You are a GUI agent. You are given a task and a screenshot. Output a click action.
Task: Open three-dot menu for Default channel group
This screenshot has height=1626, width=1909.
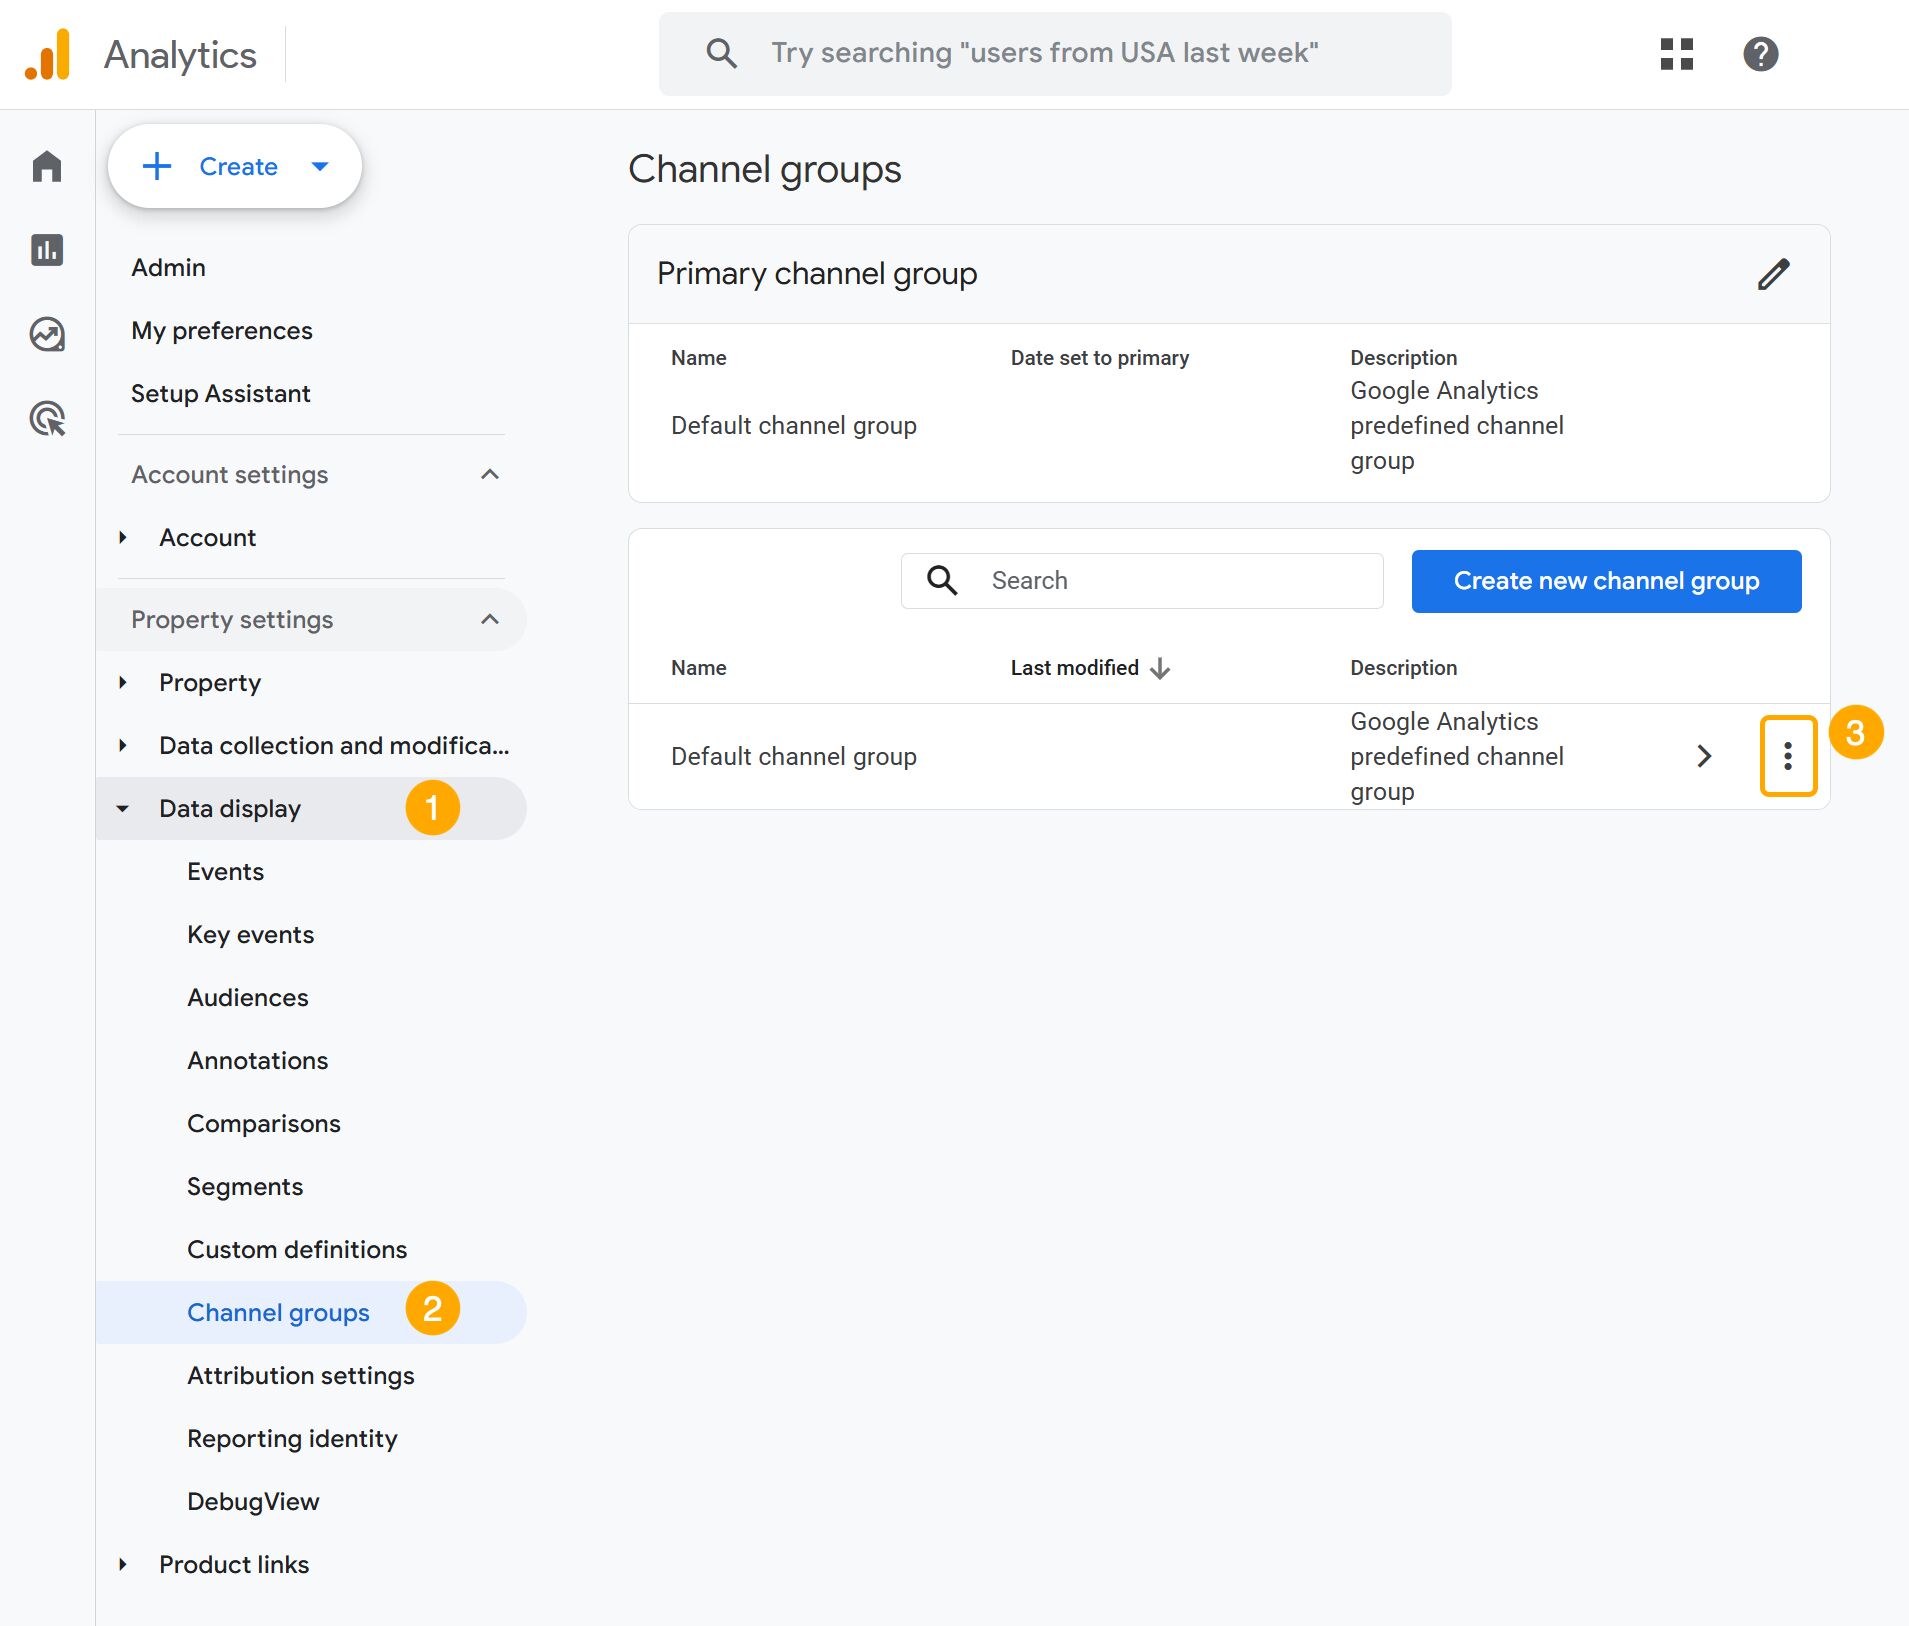pyautogui.click(x=1789, y=756)
